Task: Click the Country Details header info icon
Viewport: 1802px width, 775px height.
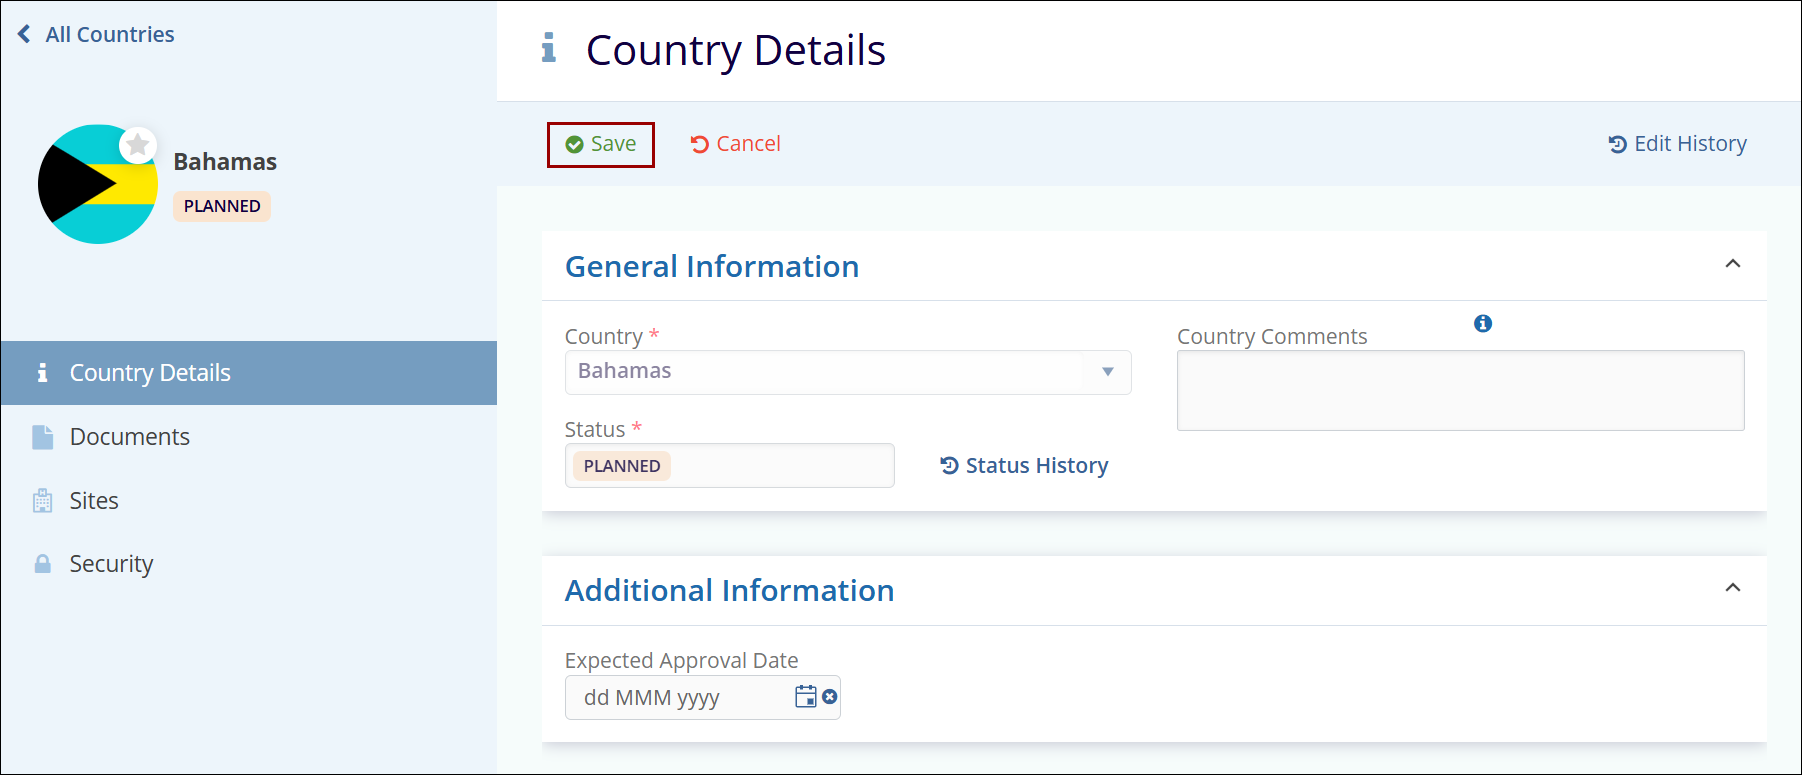Action: click(x=548, y=48)
